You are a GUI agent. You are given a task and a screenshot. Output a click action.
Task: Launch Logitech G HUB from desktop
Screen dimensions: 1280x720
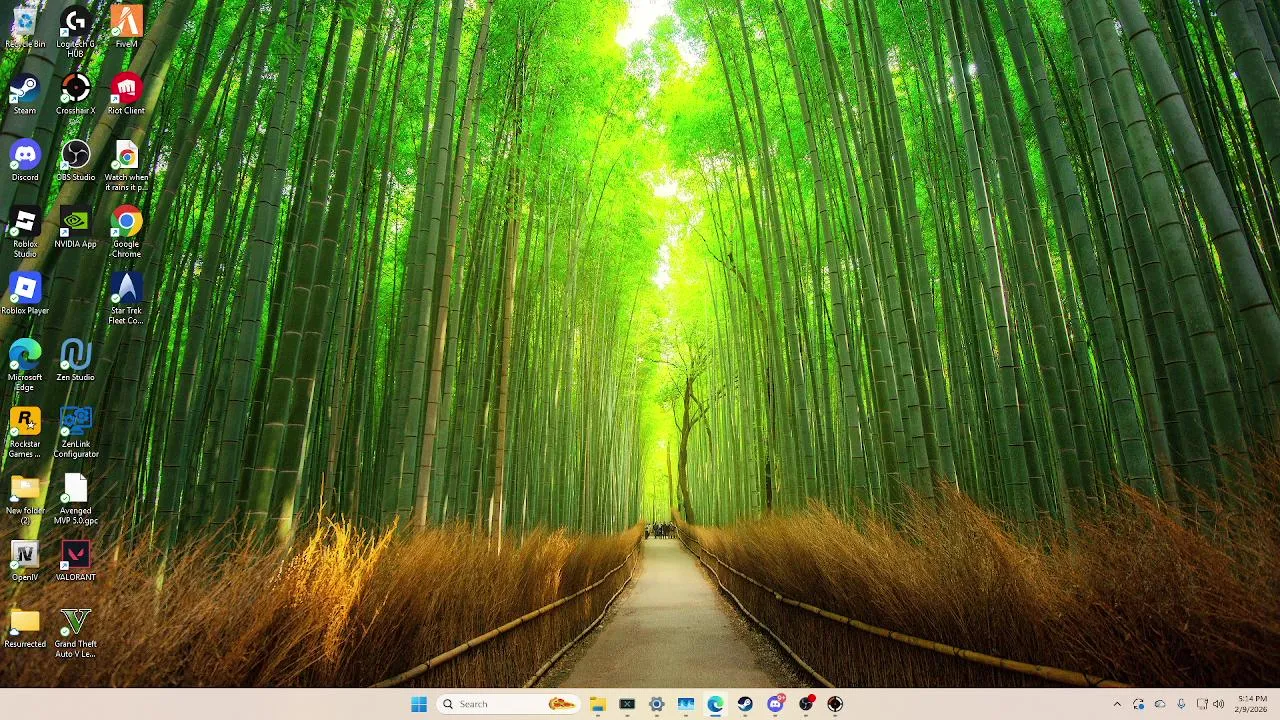[75, 32]
